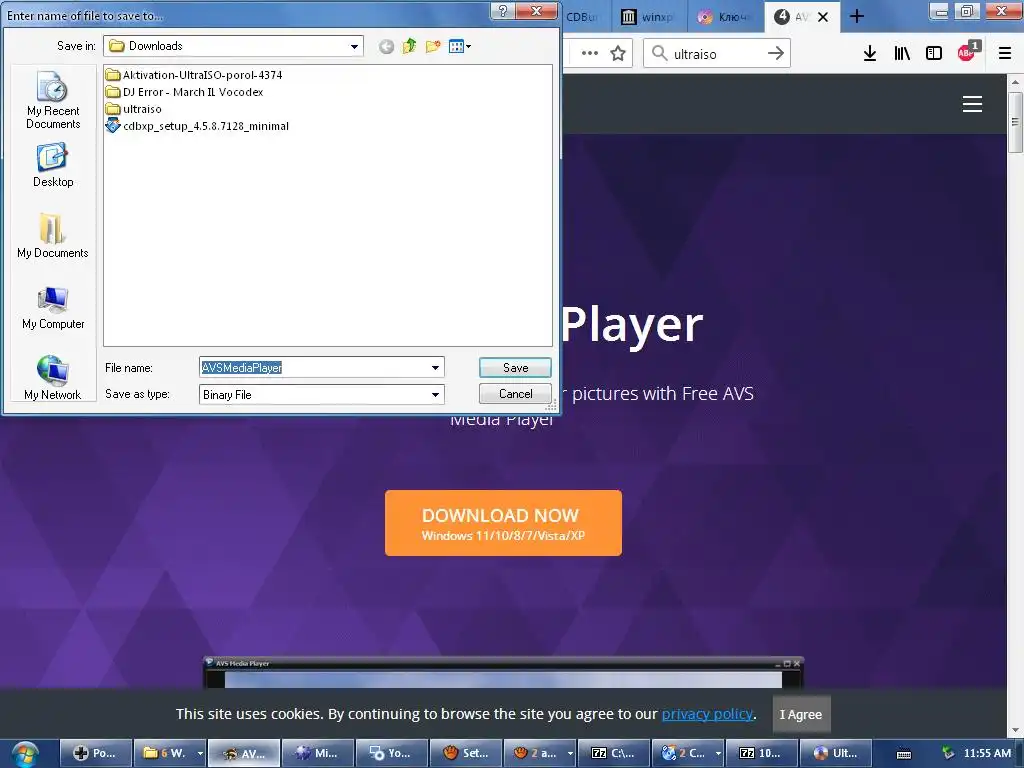Viewport: 1024px width, 768px height.
Task: Open page actions three-dots menu
Action: click(x=590, y=54)
